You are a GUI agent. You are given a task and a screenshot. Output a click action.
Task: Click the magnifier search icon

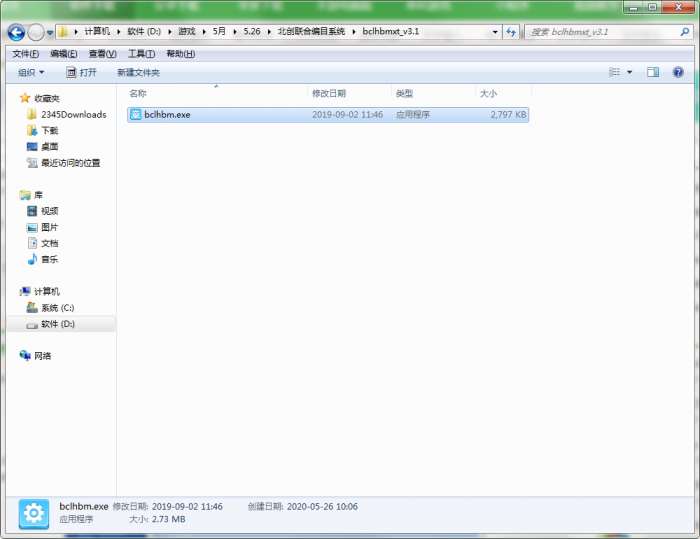[684, 32]
